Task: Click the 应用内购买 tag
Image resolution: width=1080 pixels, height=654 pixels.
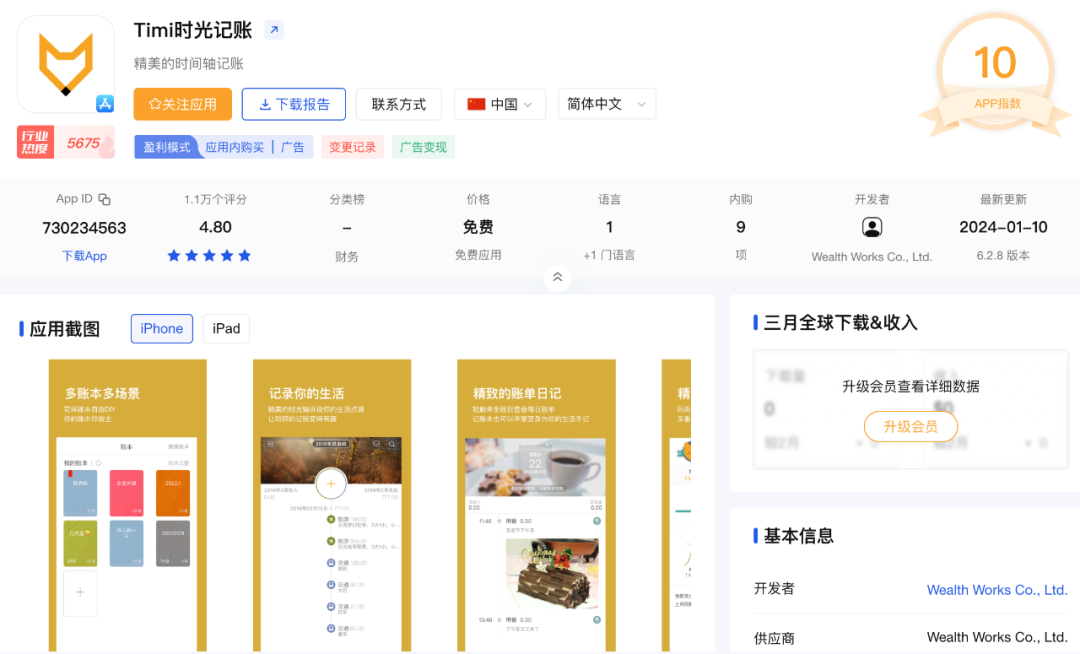Action: (234, 147)
